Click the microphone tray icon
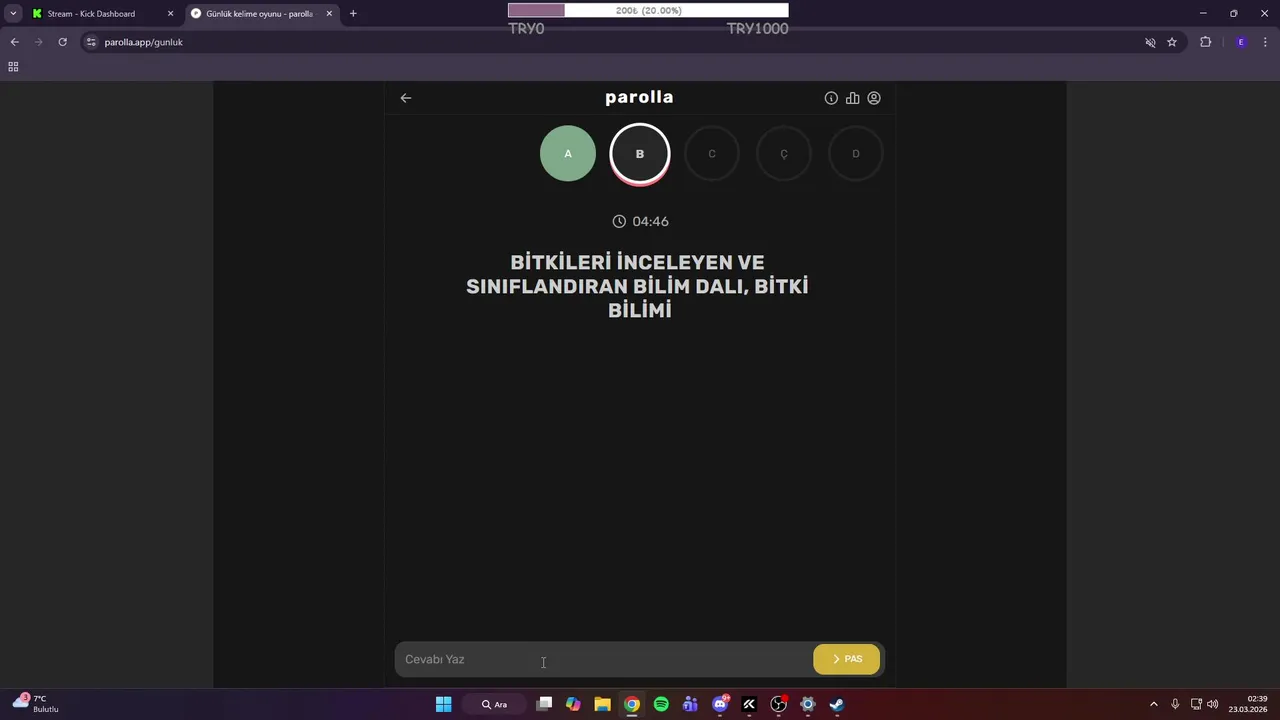 pyautogui.click(x=1175, y=704)
